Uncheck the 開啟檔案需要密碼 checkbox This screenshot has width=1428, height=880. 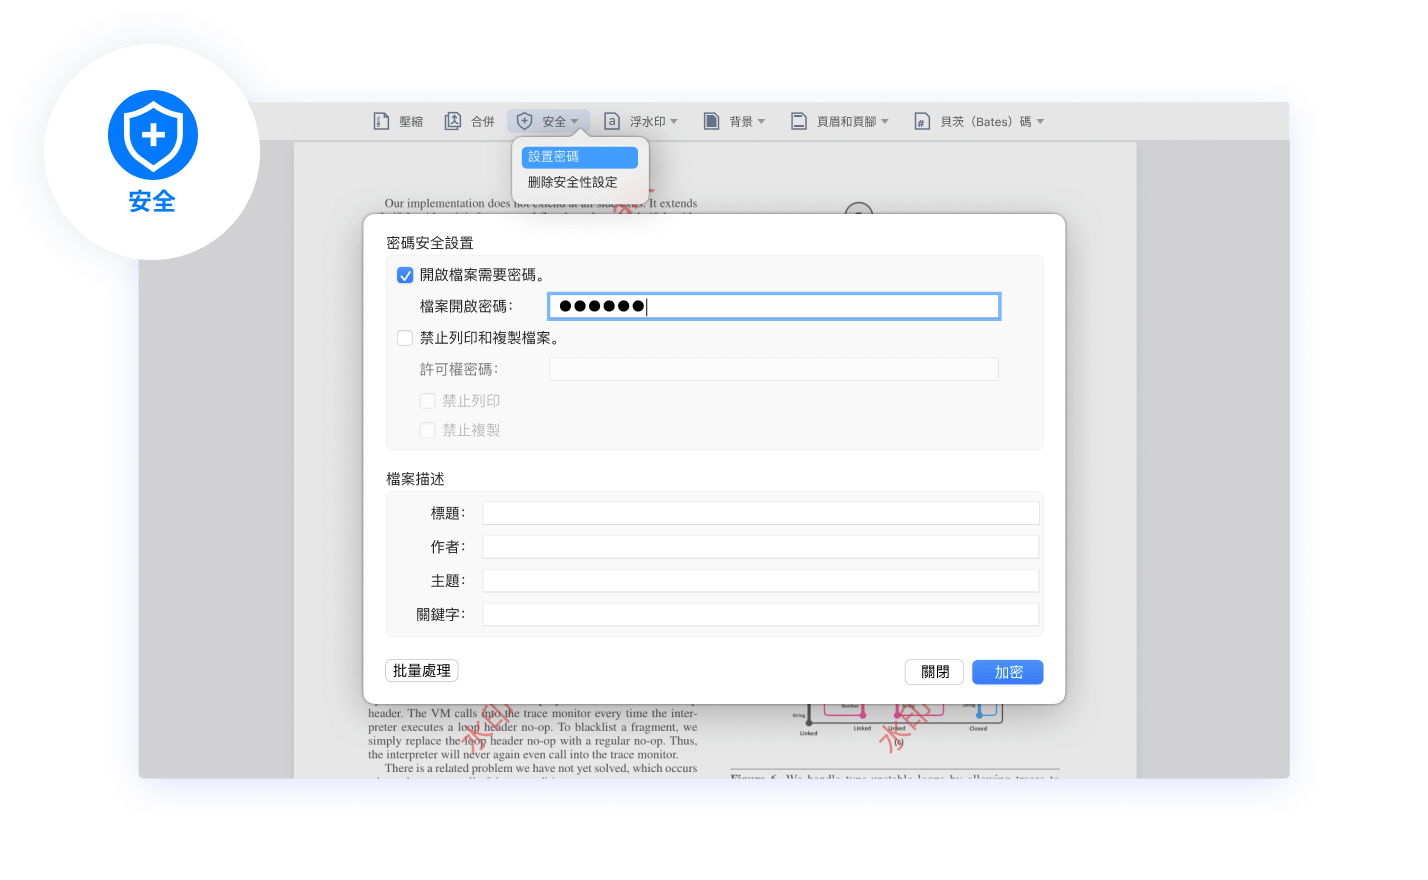click(x=405, y=275)
